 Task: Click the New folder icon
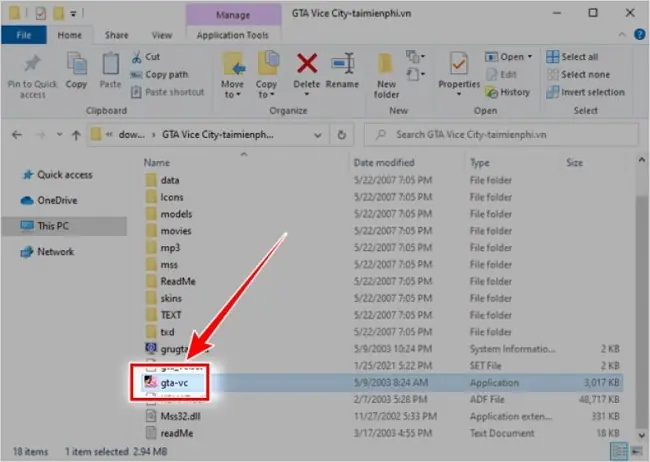[x=386, y=65]
